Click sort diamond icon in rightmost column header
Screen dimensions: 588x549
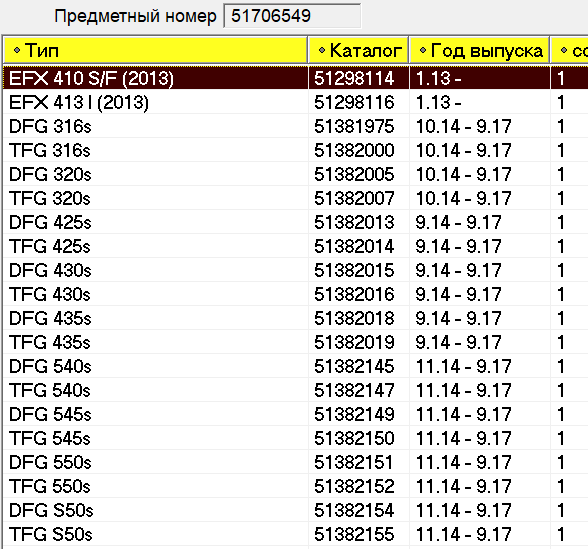[564, 50]
